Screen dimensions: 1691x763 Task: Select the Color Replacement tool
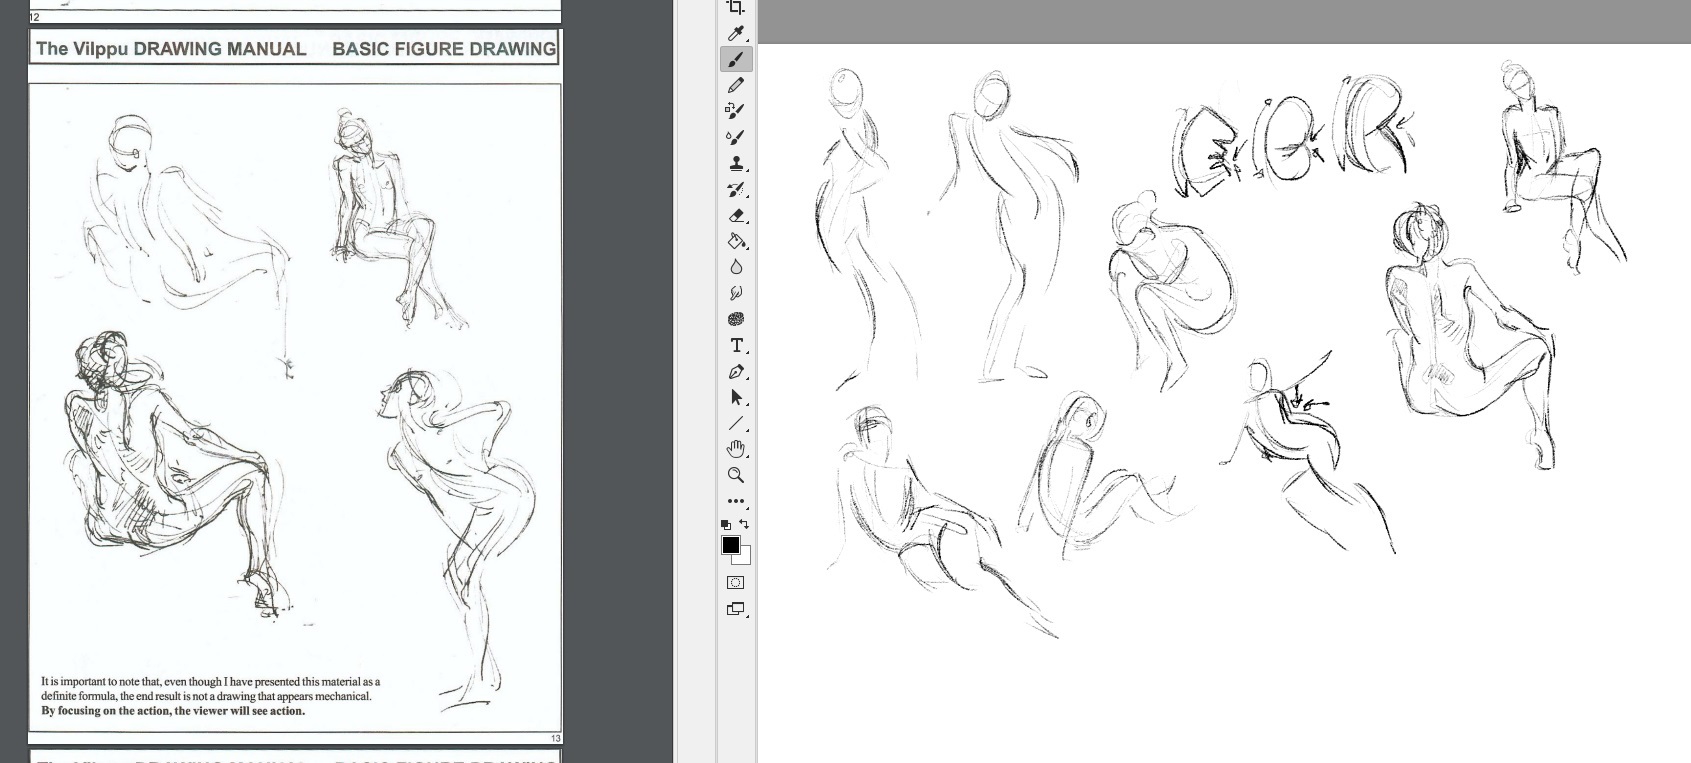735,111
